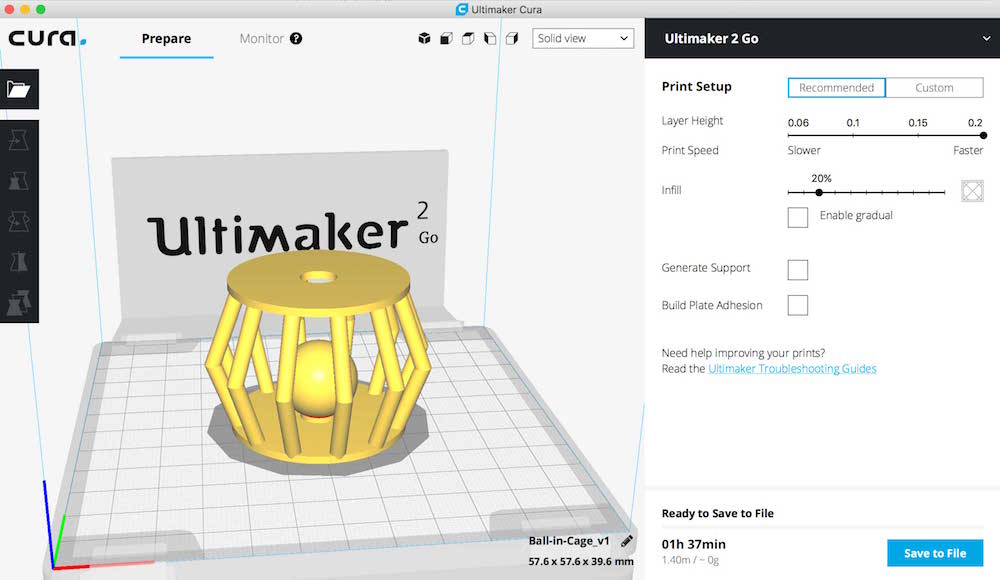Open file with the folder icon
Screen dimensions: 1000x580
pyautogui.click(x=18, y=89)
